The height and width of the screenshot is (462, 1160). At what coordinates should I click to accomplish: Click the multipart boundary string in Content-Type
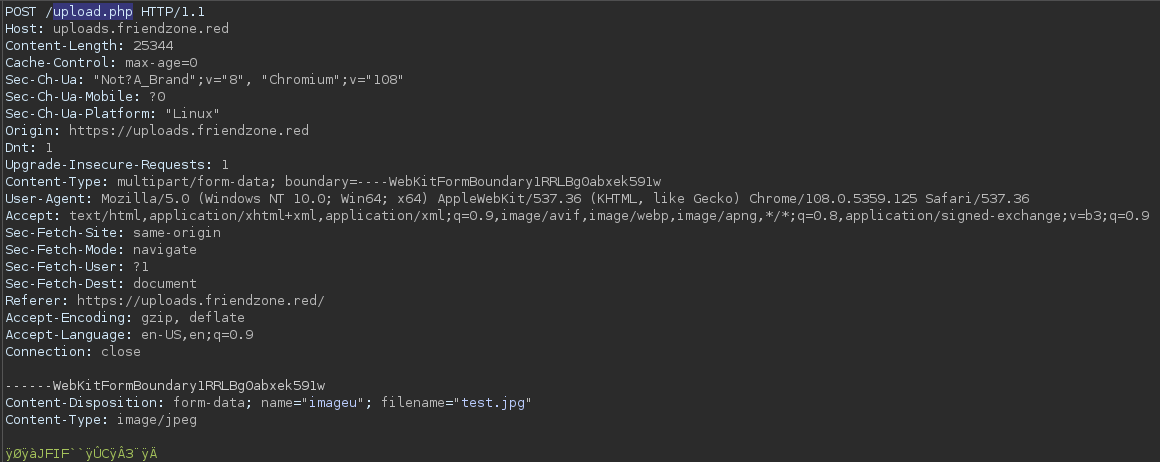(x=473, y=182)
